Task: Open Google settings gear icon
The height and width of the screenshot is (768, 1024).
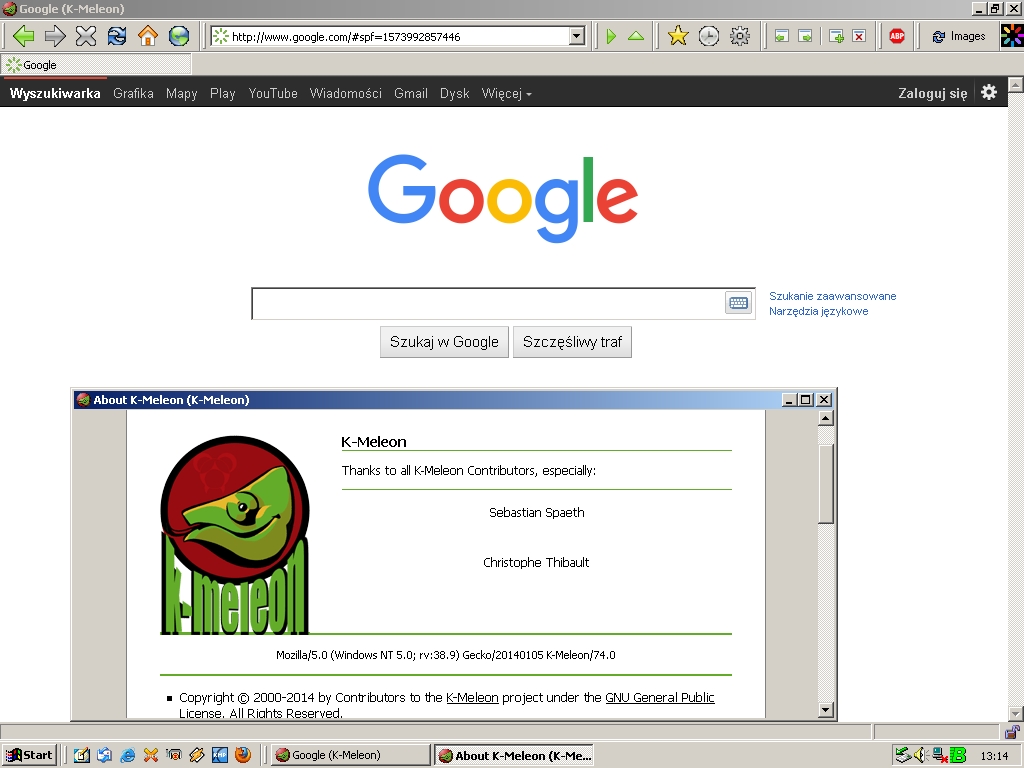Action: (989, 92)
